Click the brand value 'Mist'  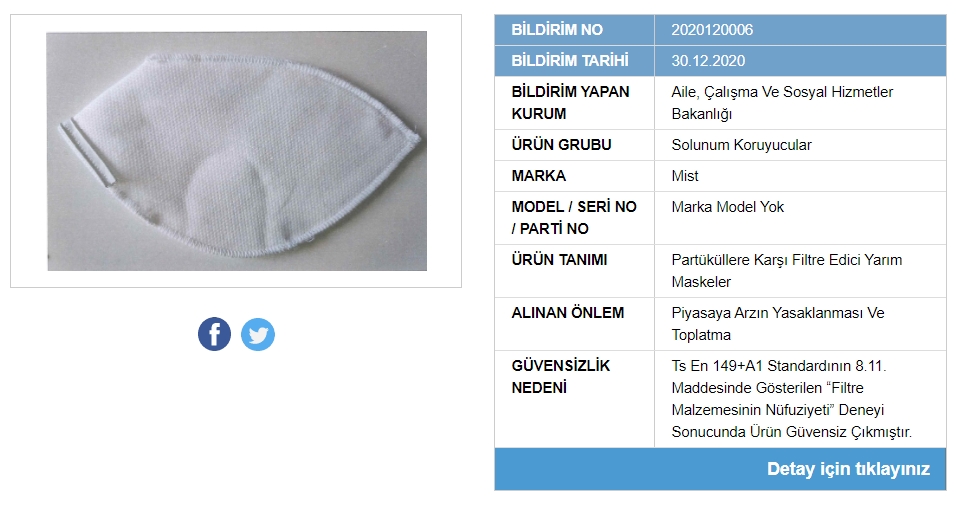click(x=685, y=176)
